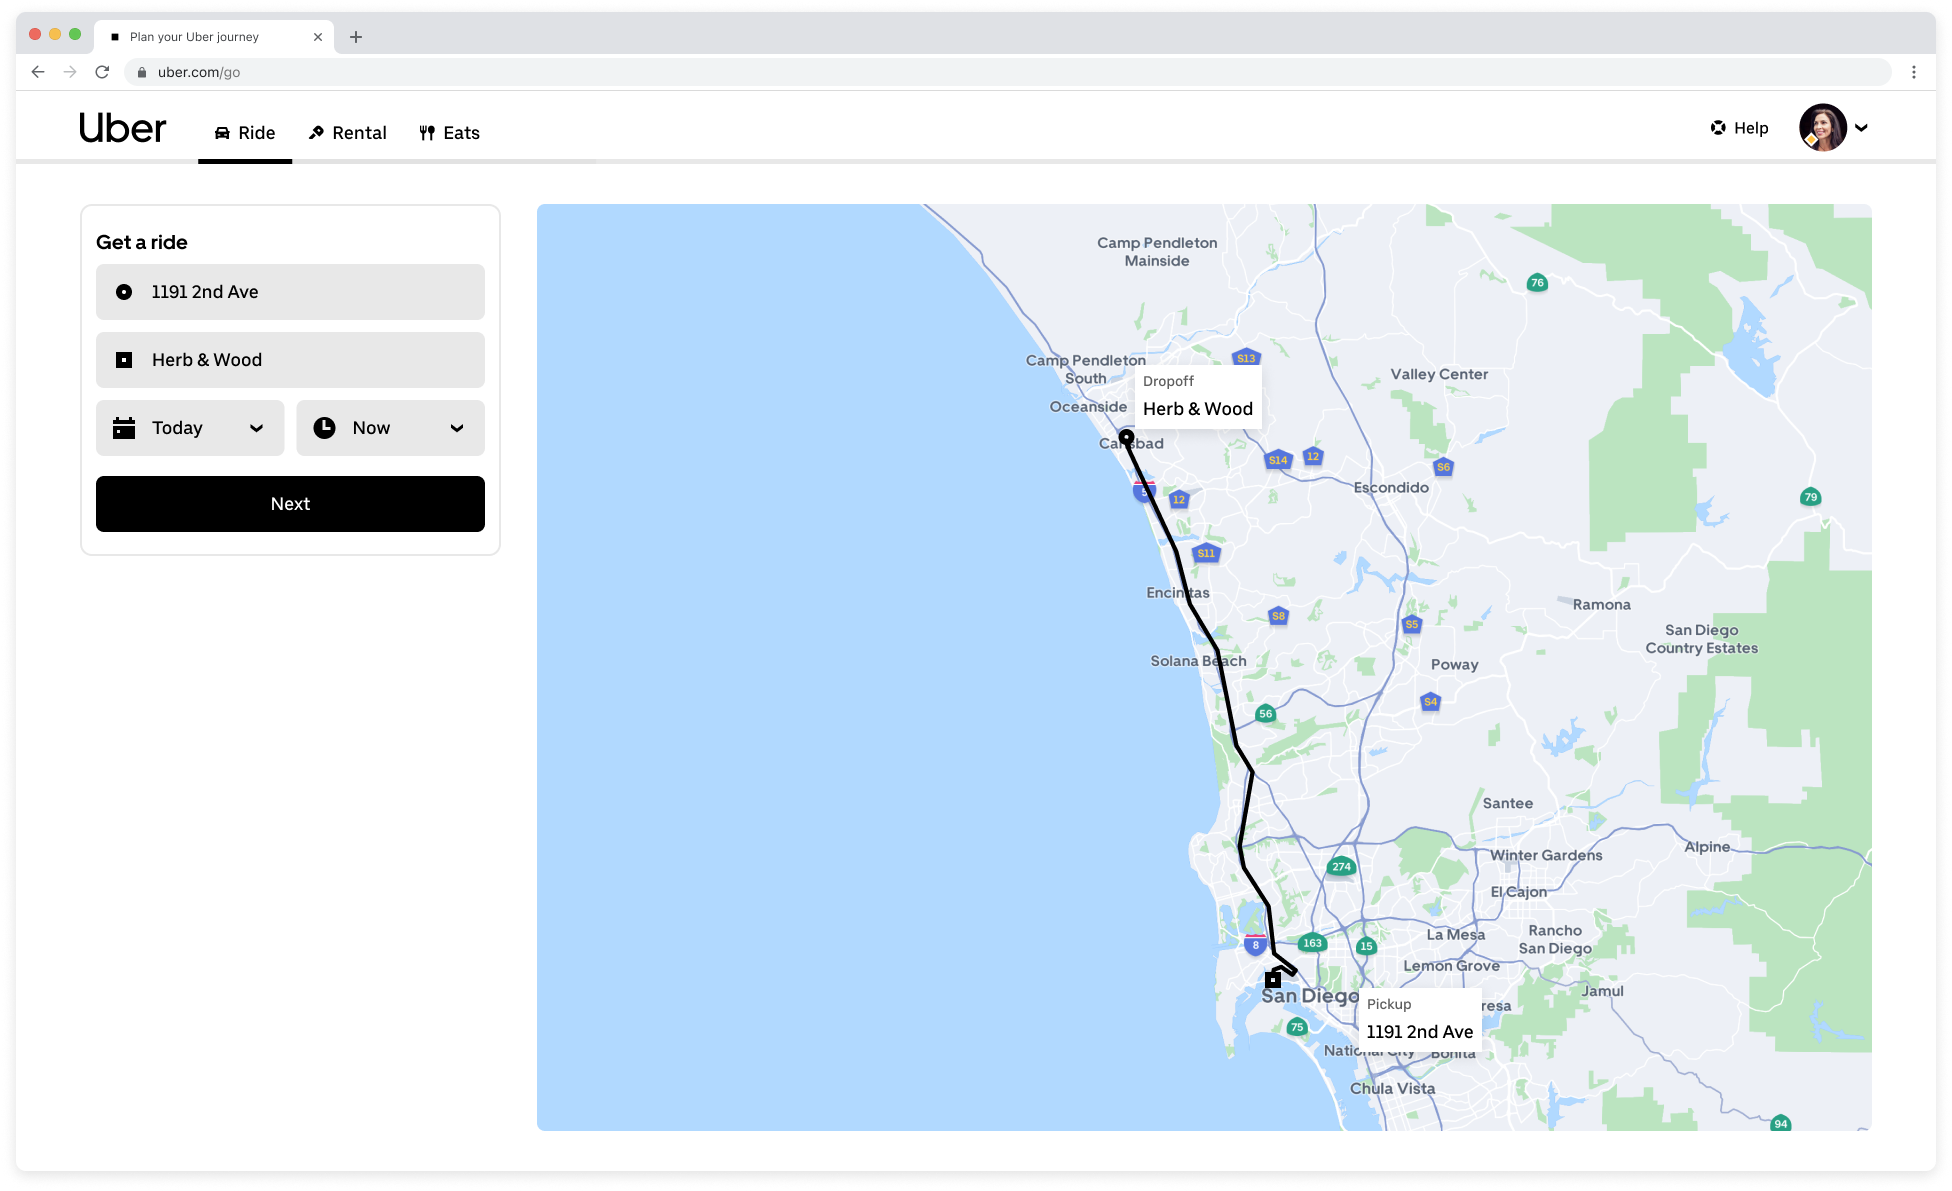Expand the account menu chevron
Viewport: 1952px width, 1191px height.
click(1861, 128)
